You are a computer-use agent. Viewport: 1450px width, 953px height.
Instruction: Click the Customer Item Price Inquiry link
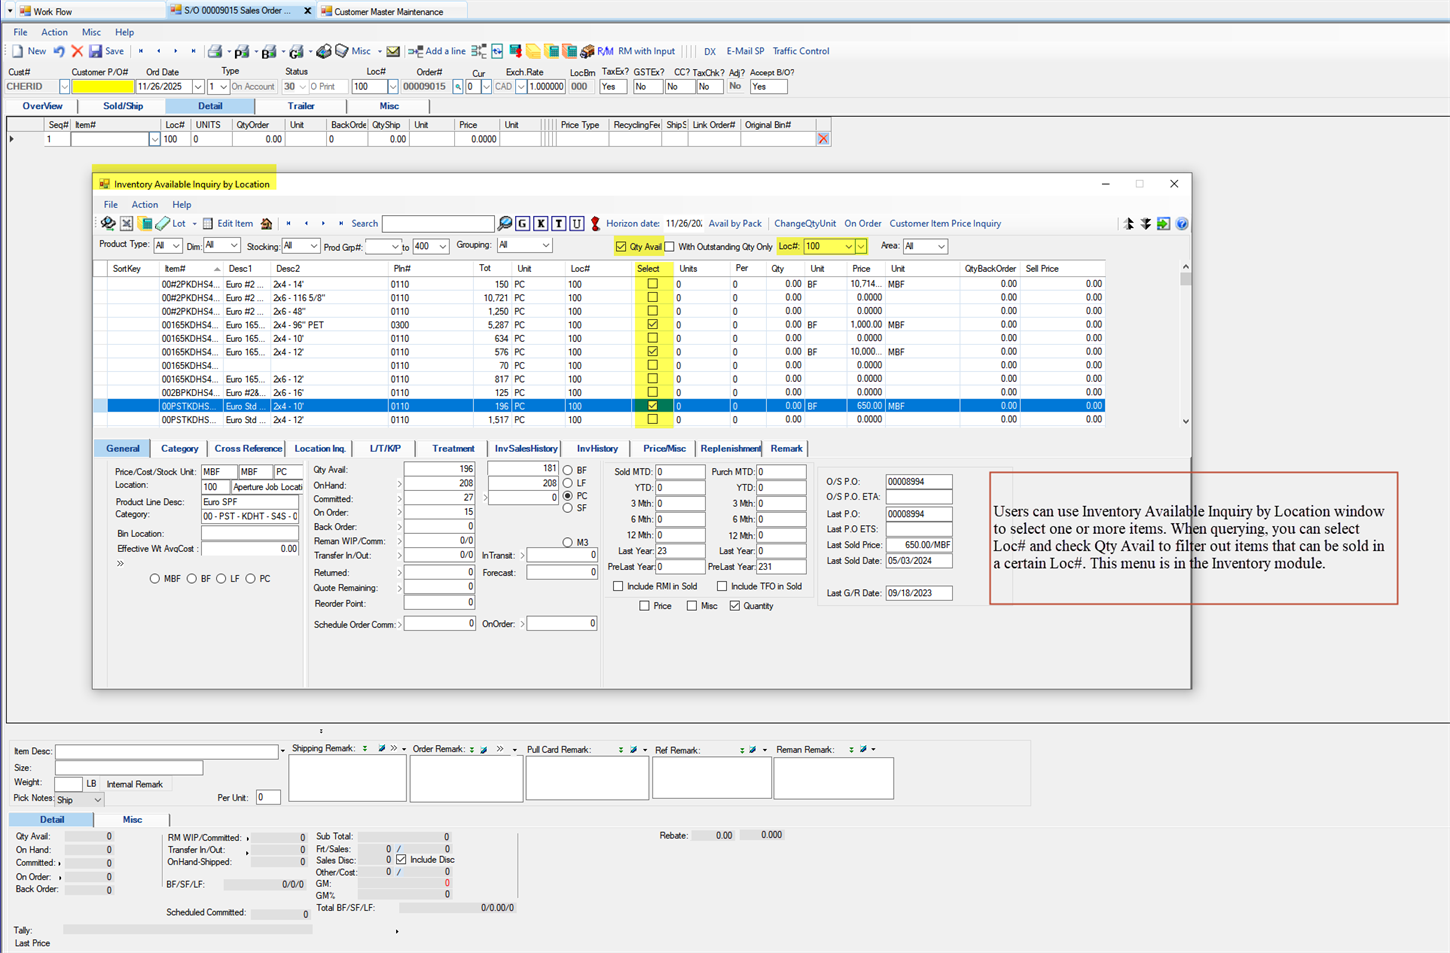[945, 224]
